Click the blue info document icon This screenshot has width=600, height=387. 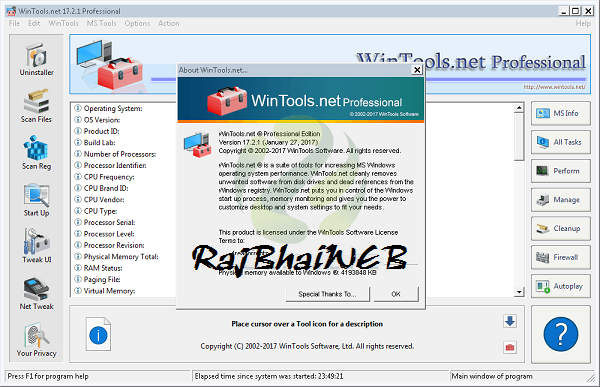[x=98, y=334]
